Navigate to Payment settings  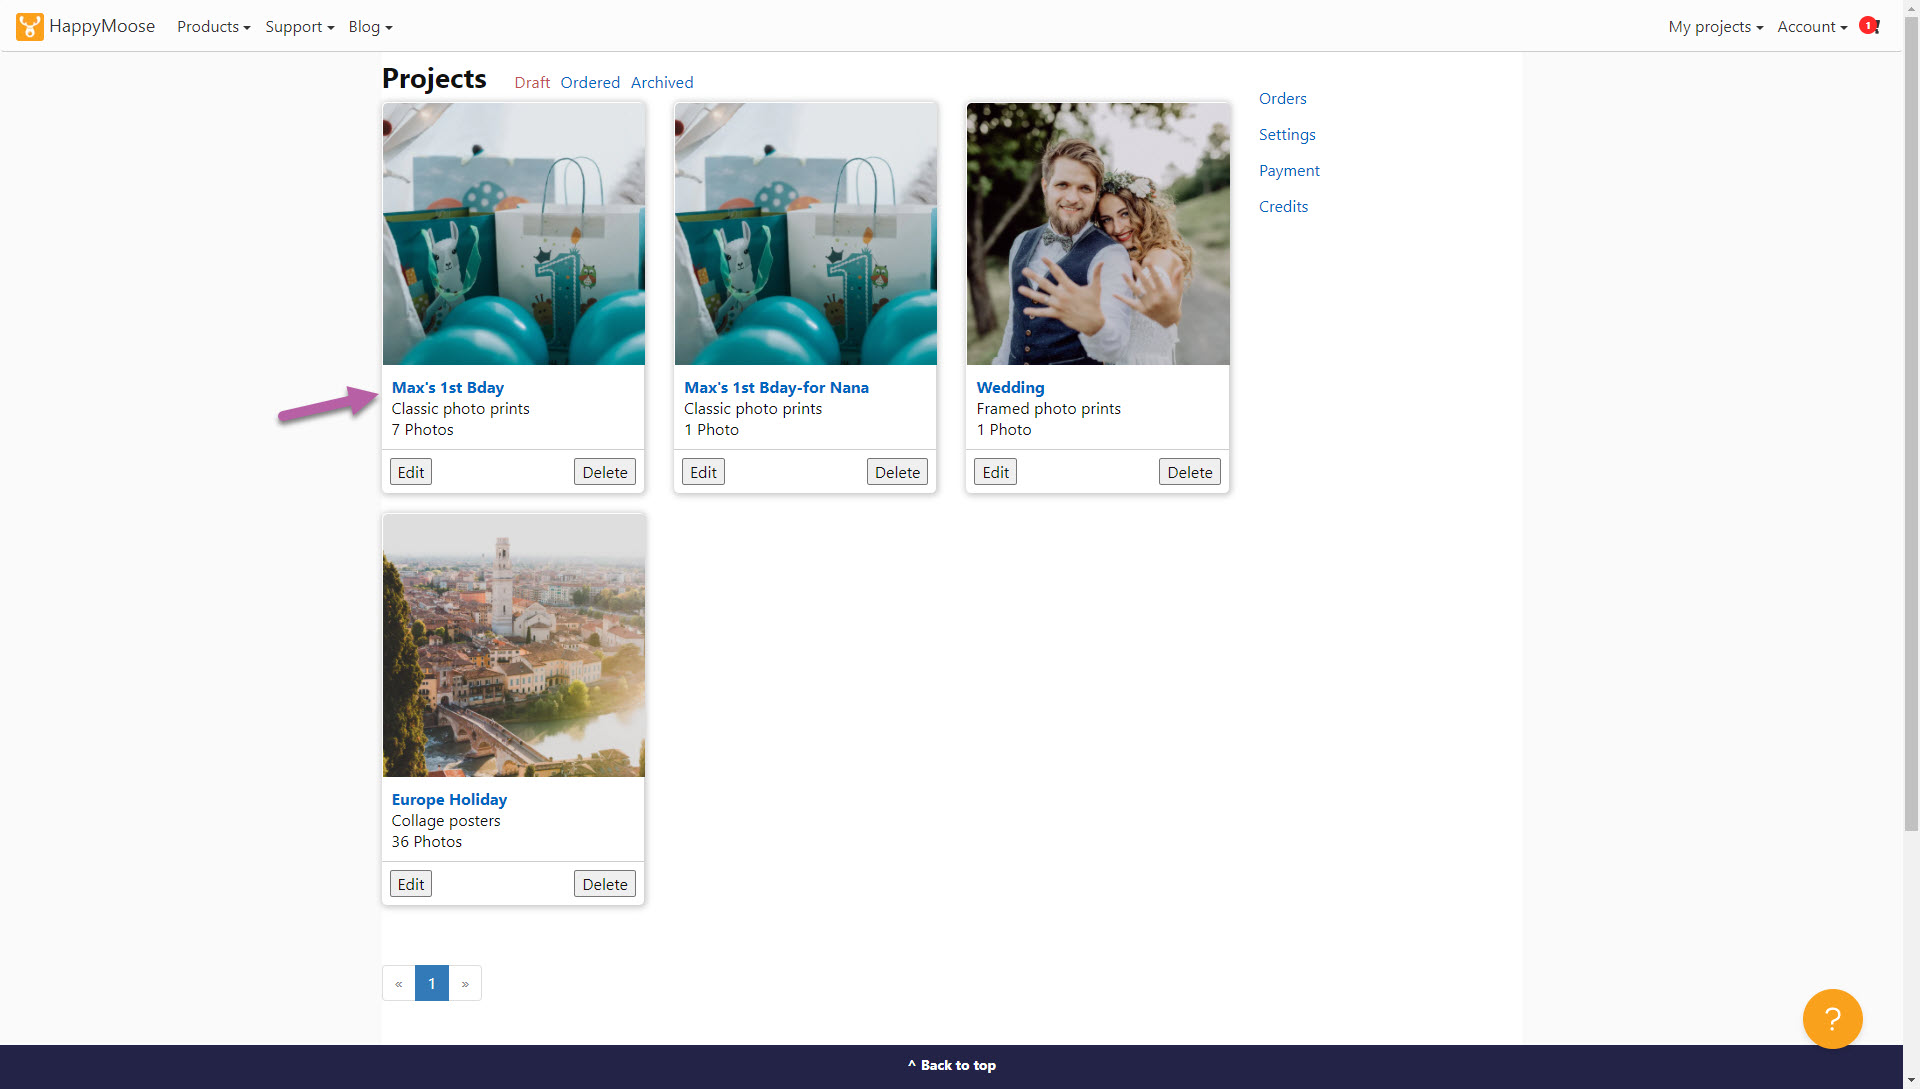click(x=1289, y=170)
